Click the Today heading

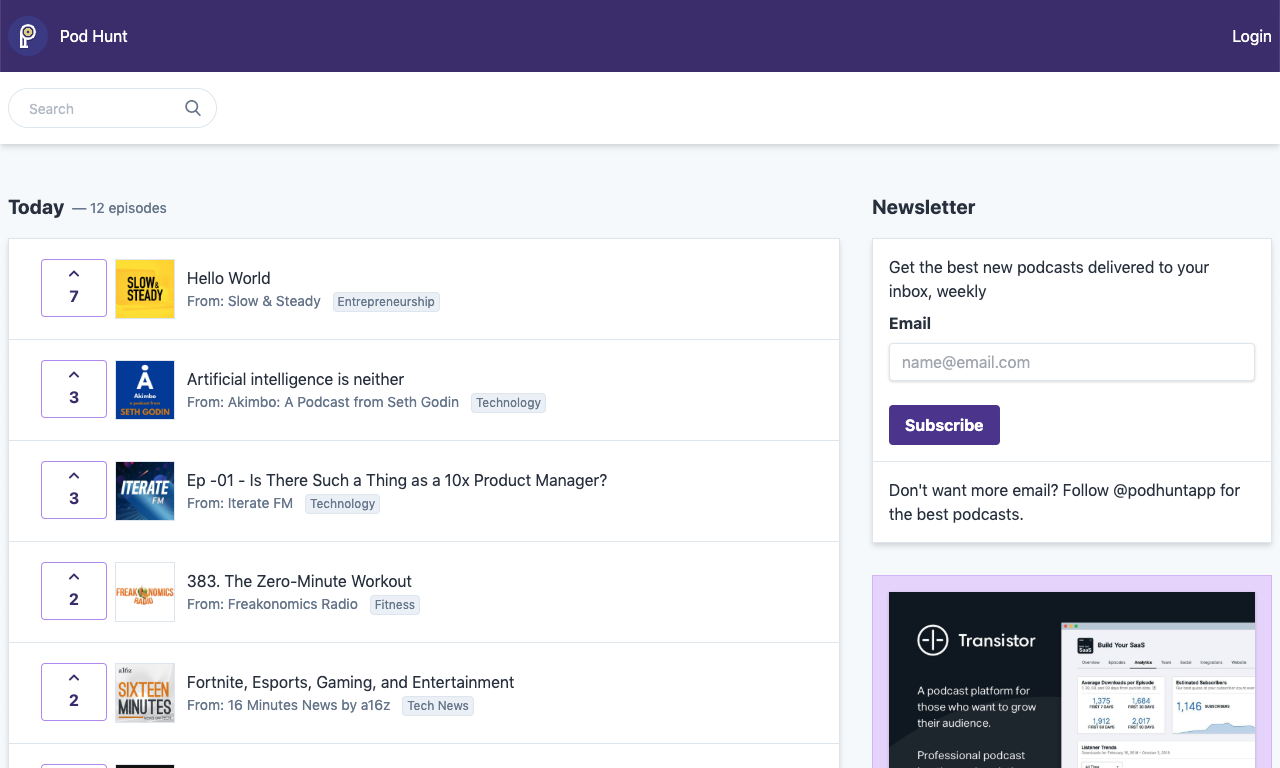(36, 207)
